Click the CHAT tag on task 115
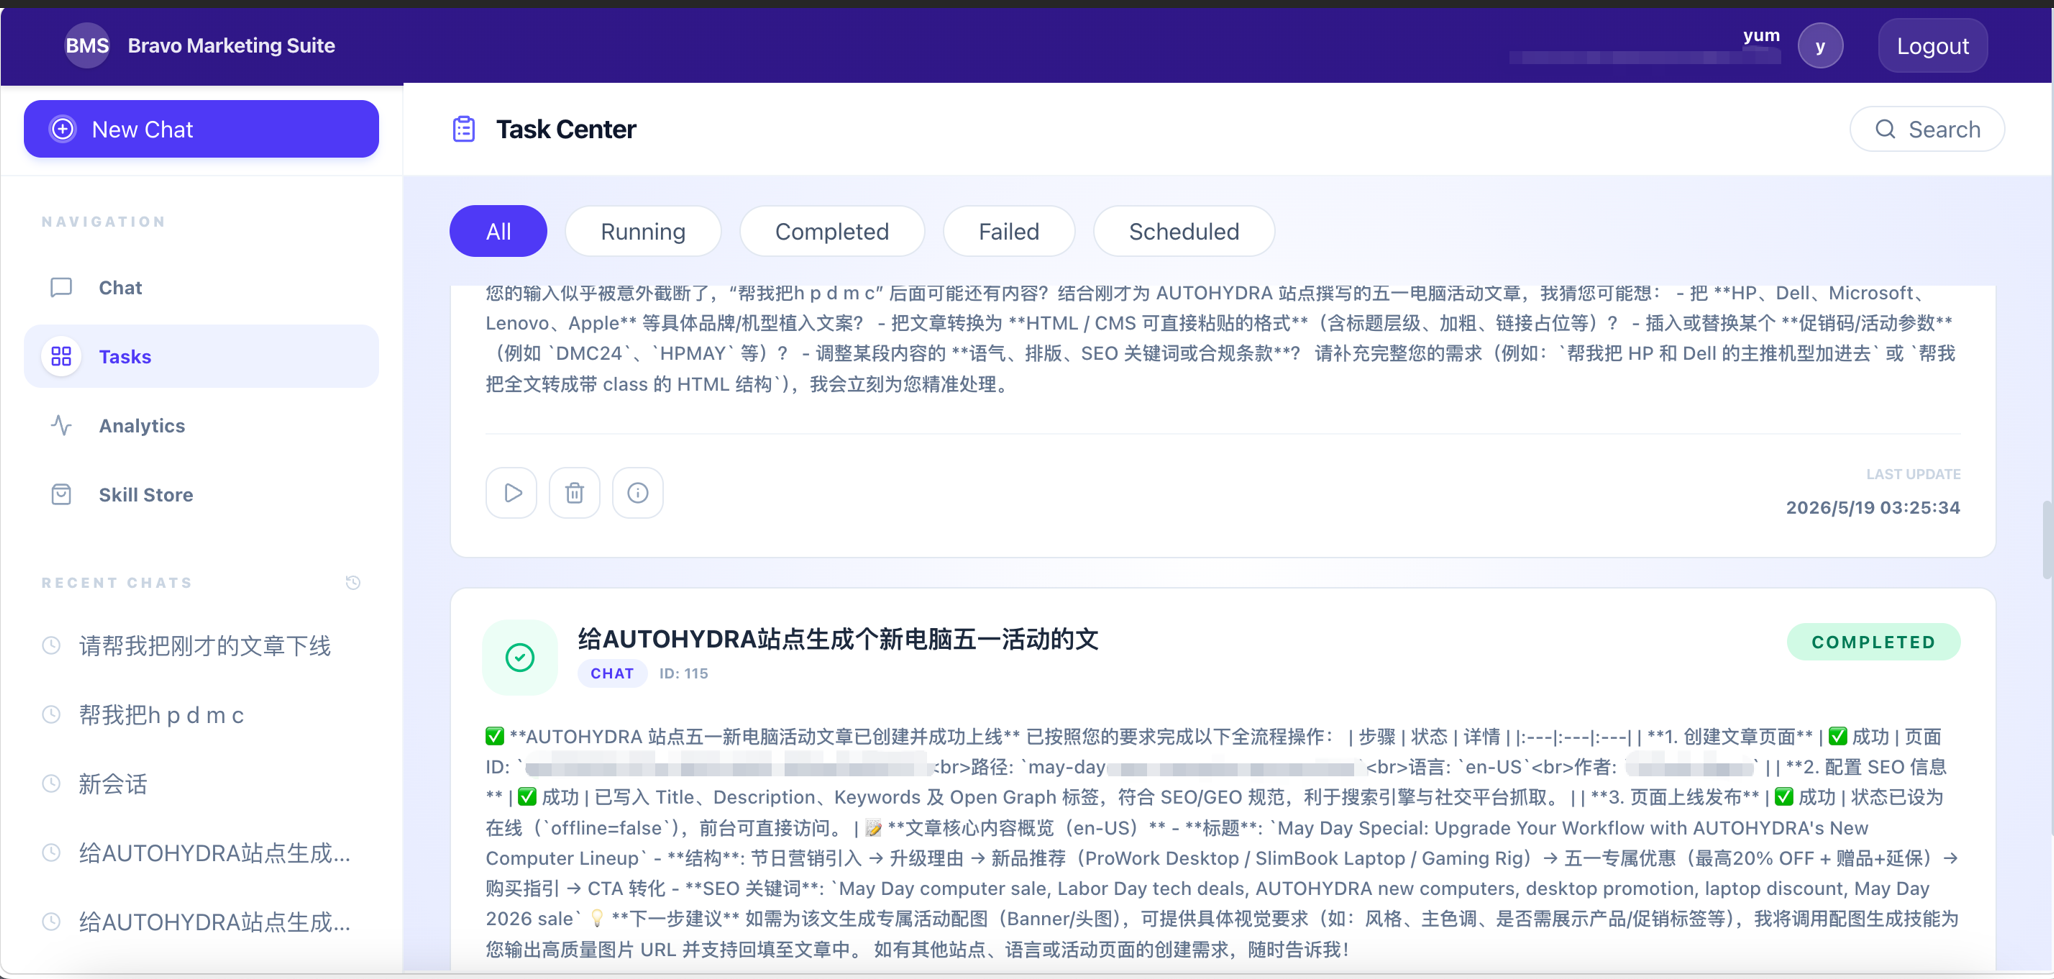 pyautogui.click(x=612, y=673)
